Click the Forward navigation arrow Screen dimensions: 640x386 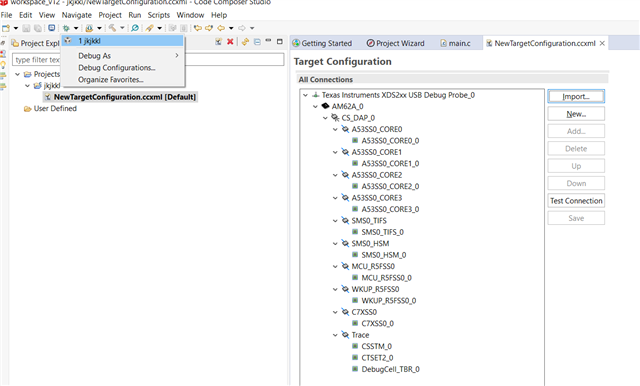[x=242, y=28]
